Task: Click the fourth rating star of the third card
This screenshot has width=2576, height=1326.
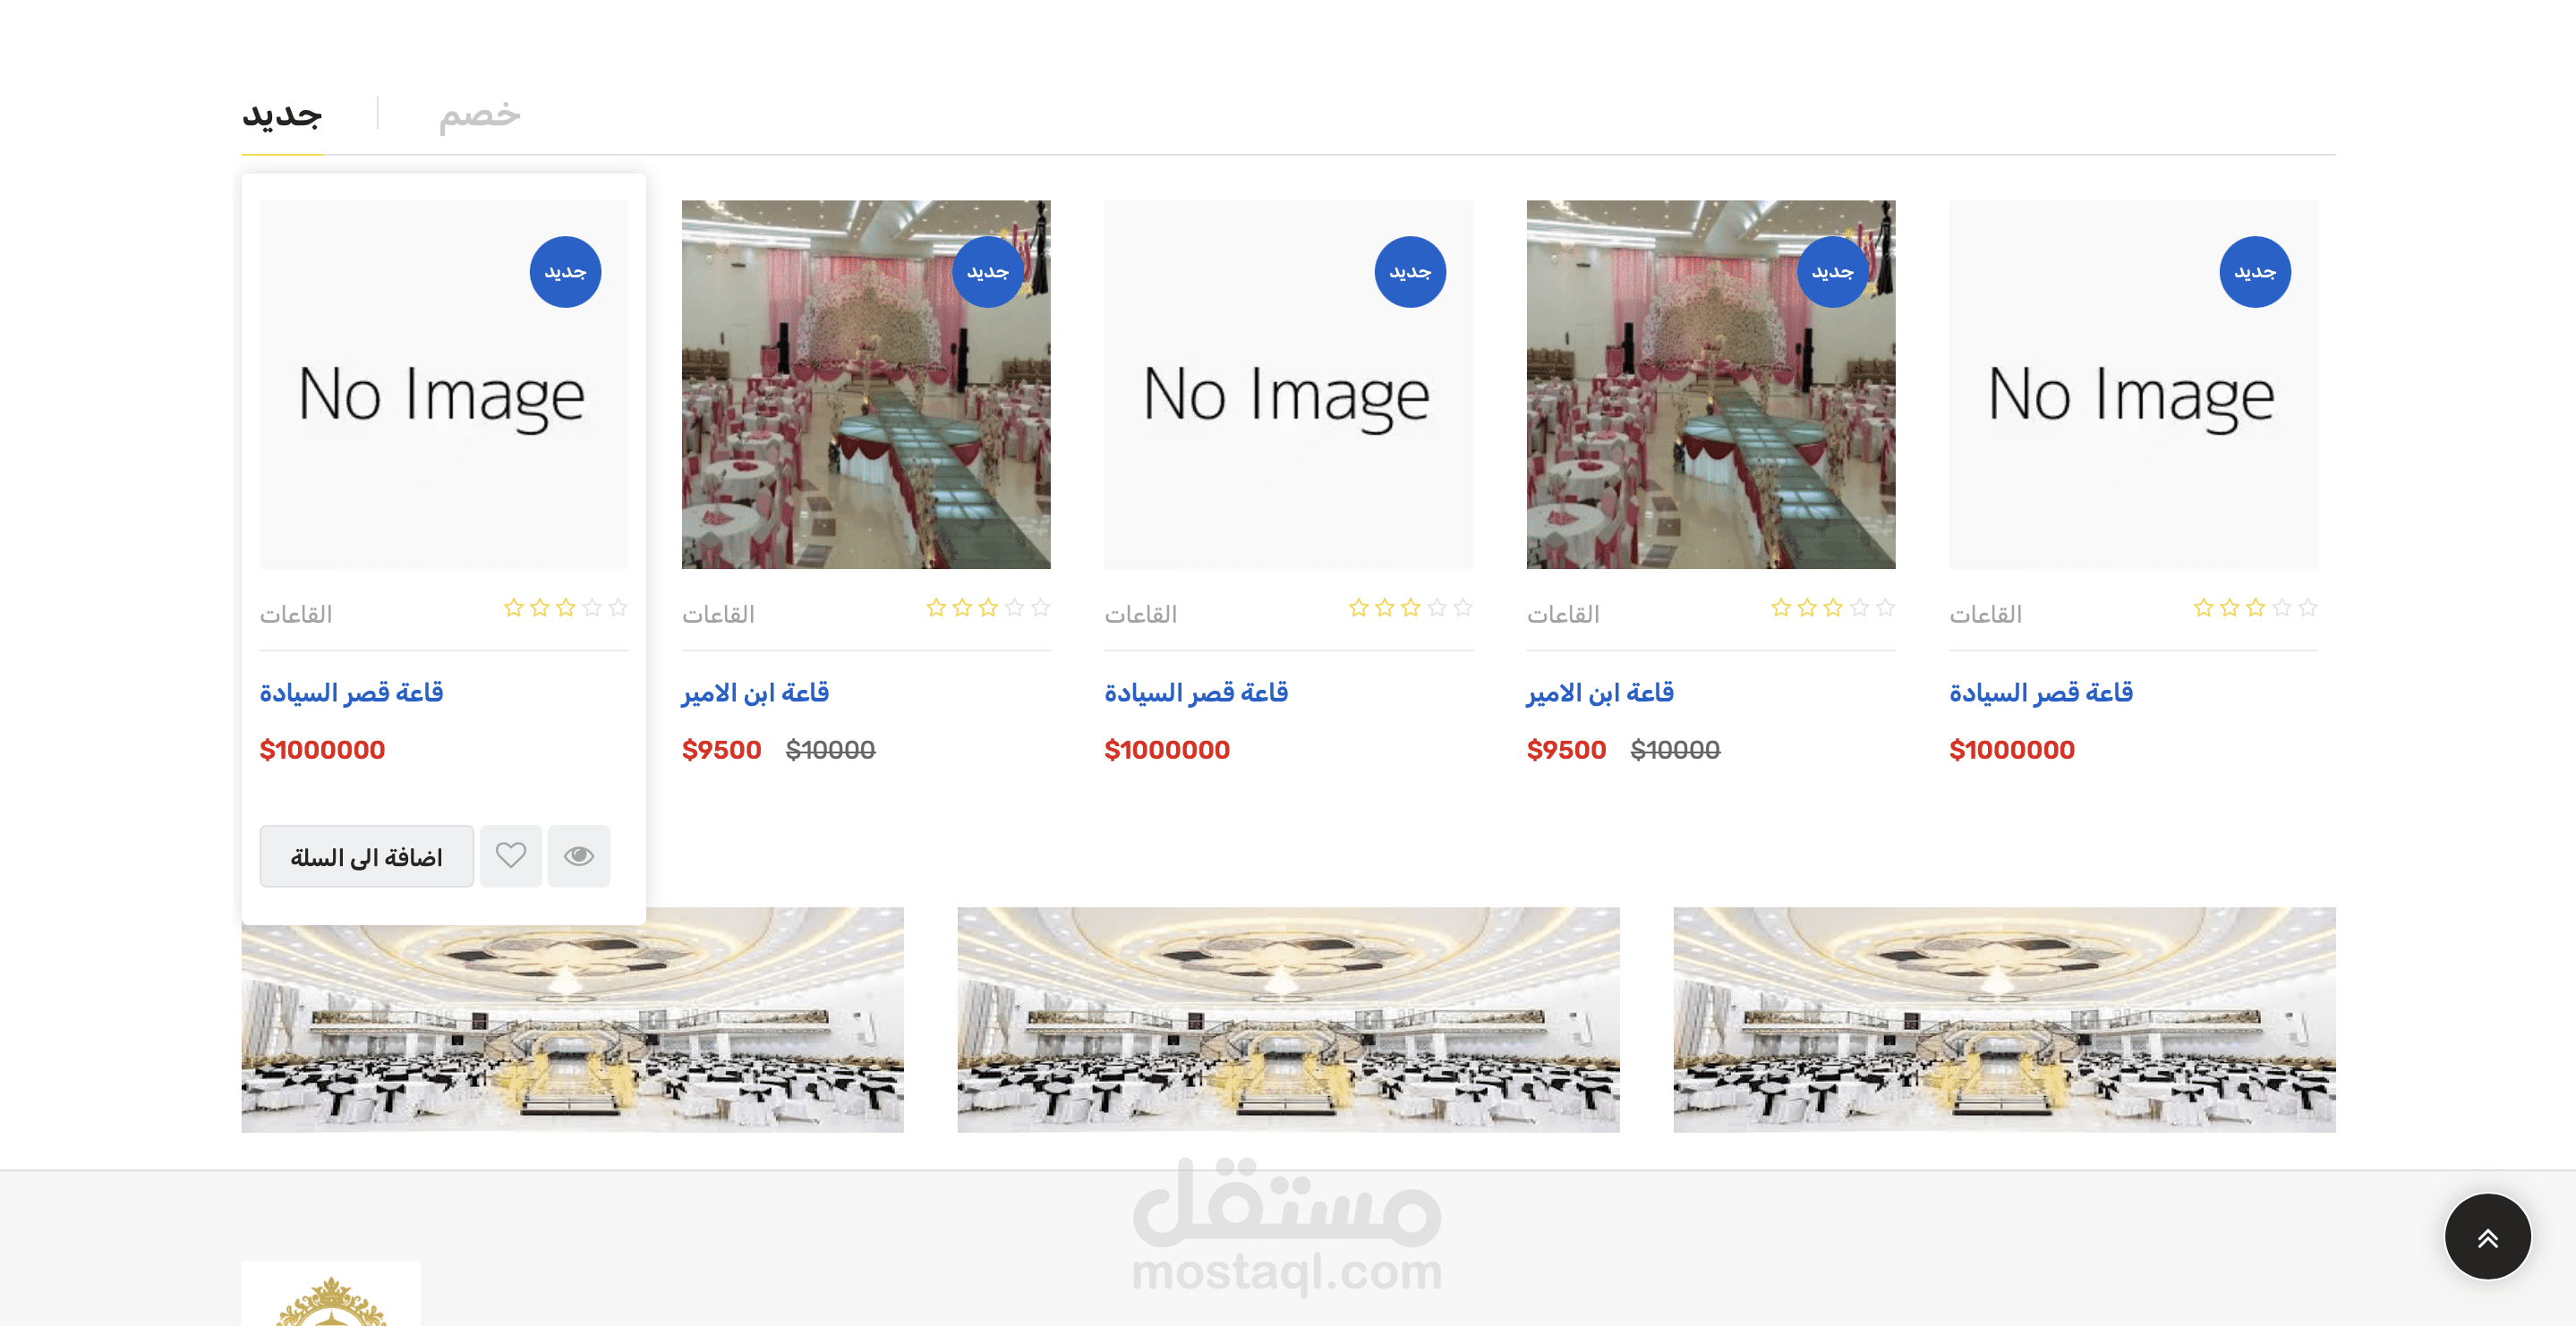Action: click(x=1437, y=607)
